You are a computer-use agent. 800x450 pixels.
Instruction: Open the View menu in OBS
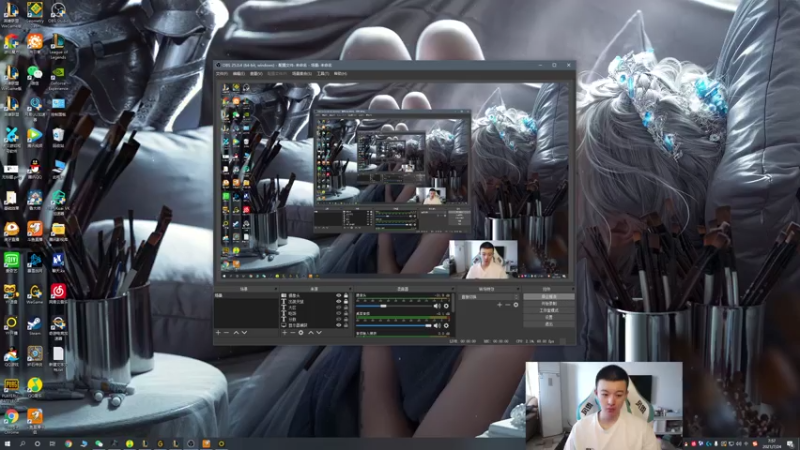(x=256, y=74)
